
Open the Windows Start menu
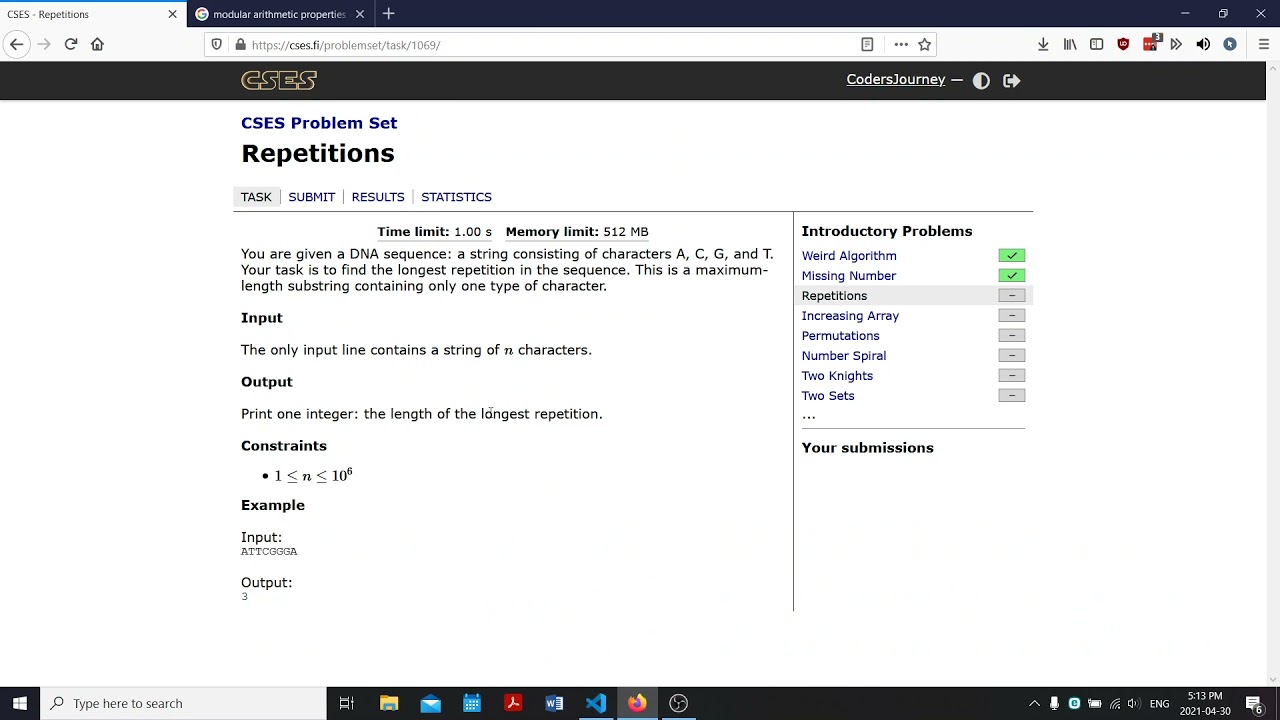pos(20,703)
